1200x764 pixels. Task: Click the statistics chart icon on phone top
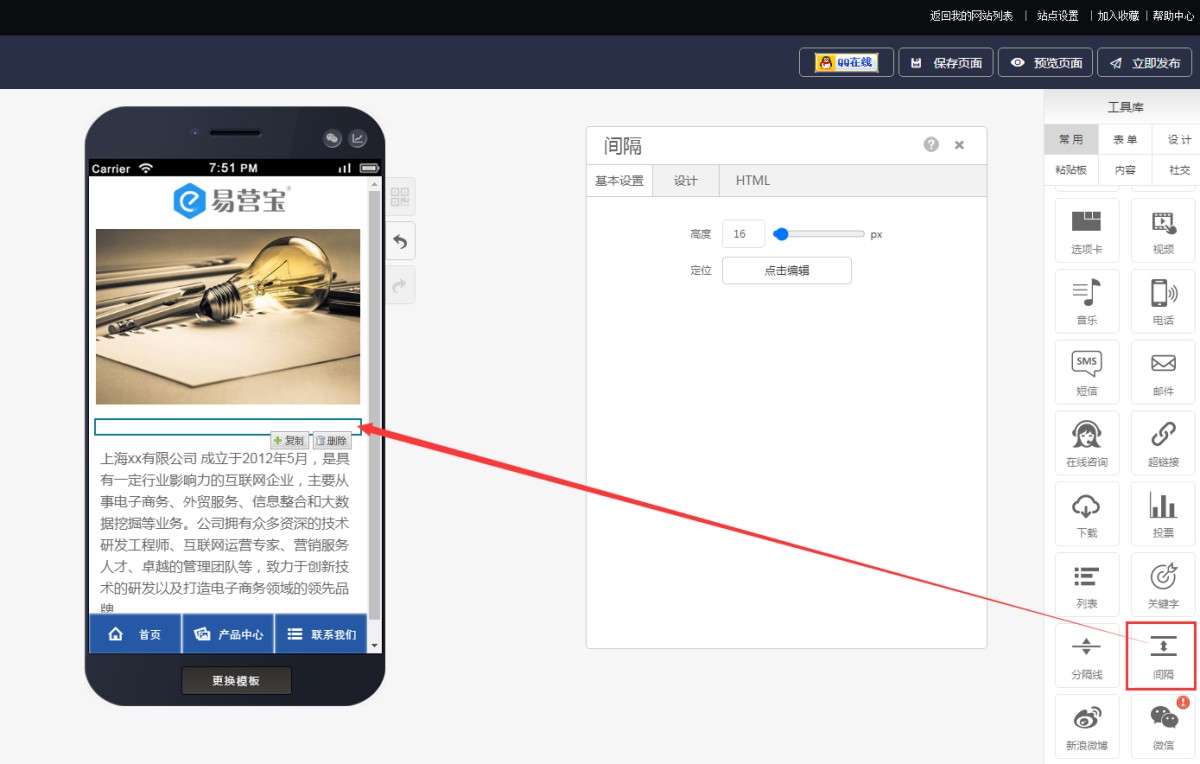pyautogui.click(x=357, y=139)
